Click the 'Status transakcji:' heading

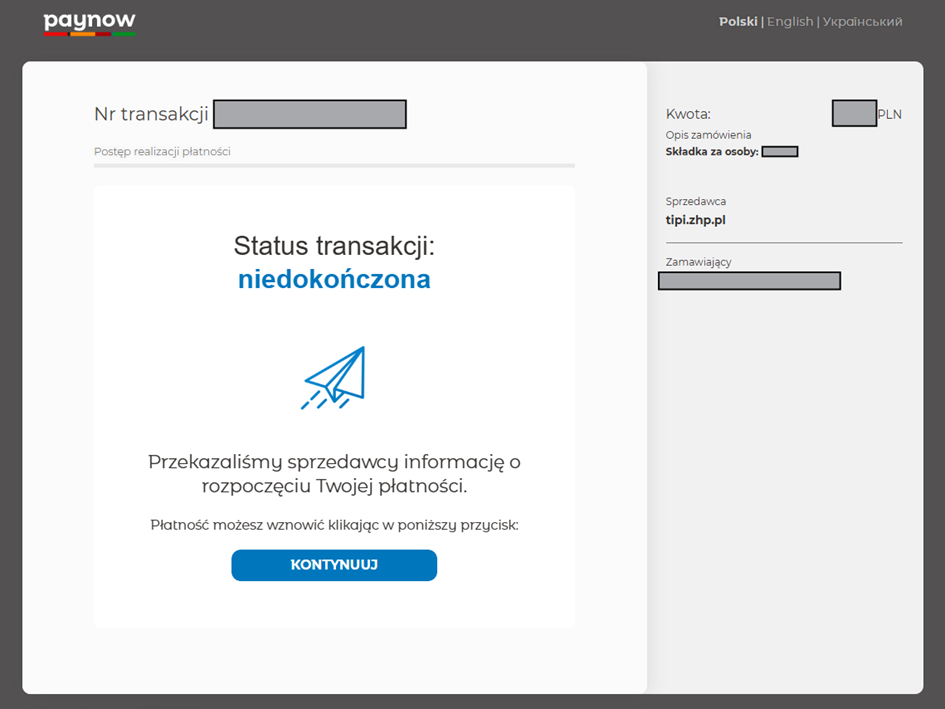[334, 246]
